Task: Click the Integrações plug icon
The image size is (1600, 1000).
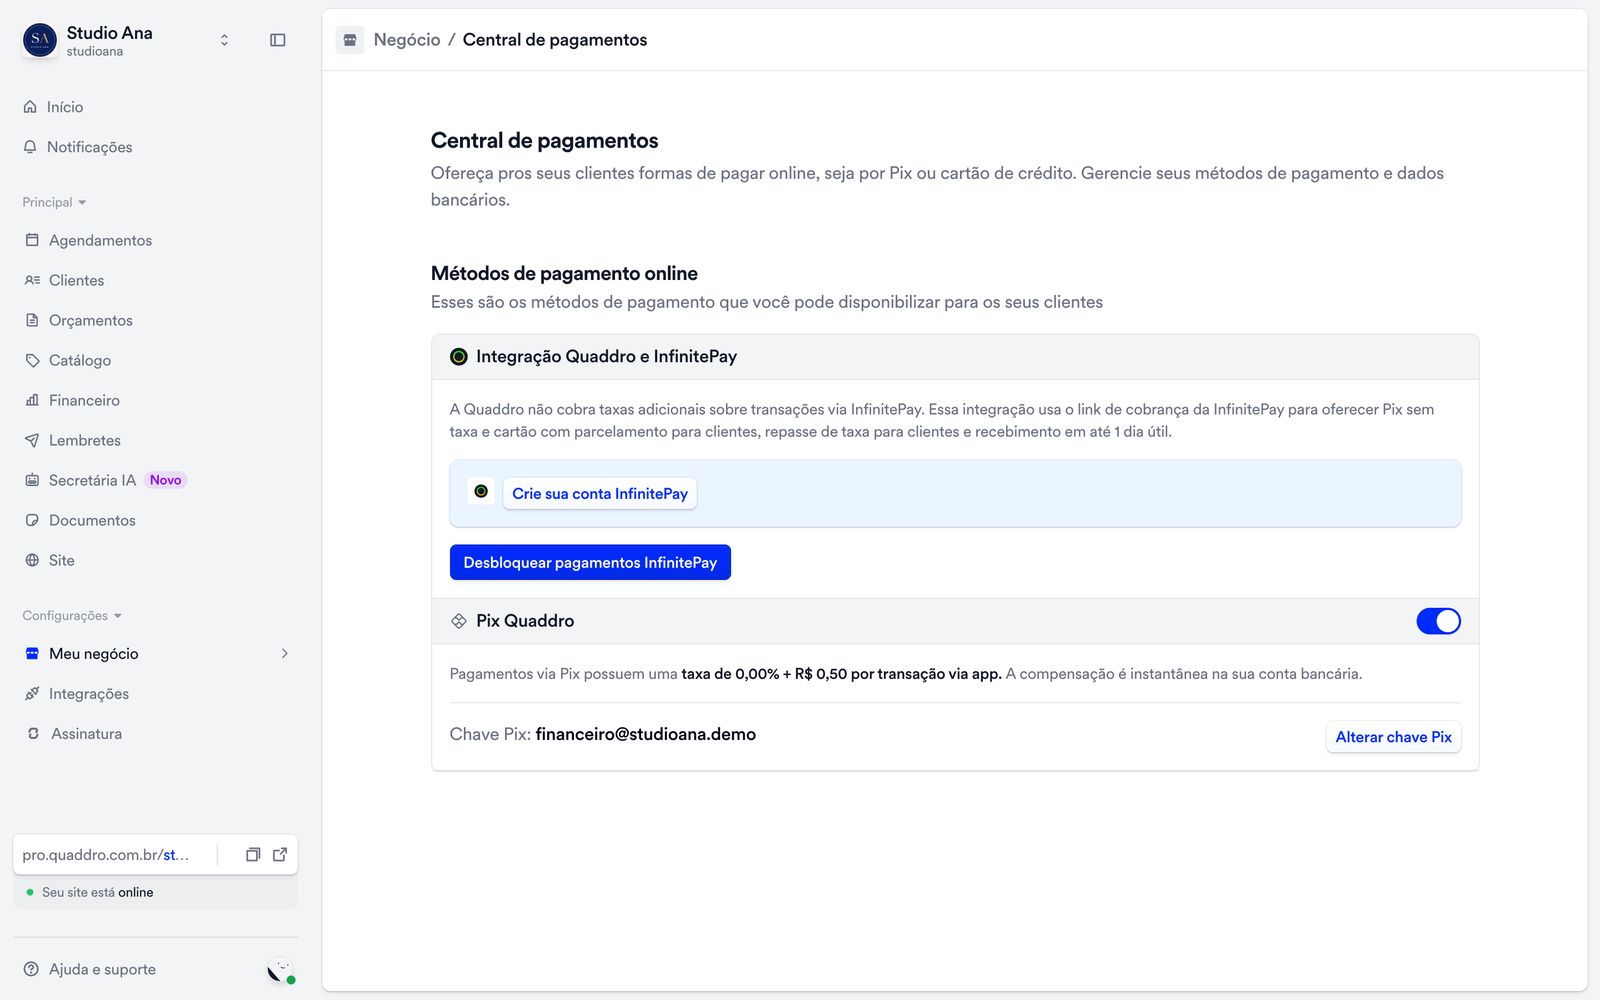Action: [x=32, y=693]
